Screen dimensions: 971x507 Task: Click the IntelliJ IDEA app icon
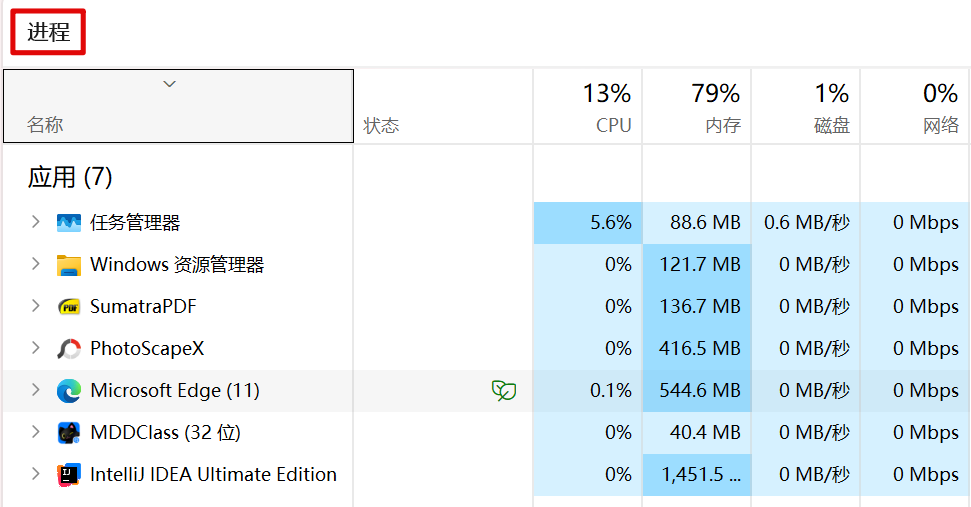point(69,475)
